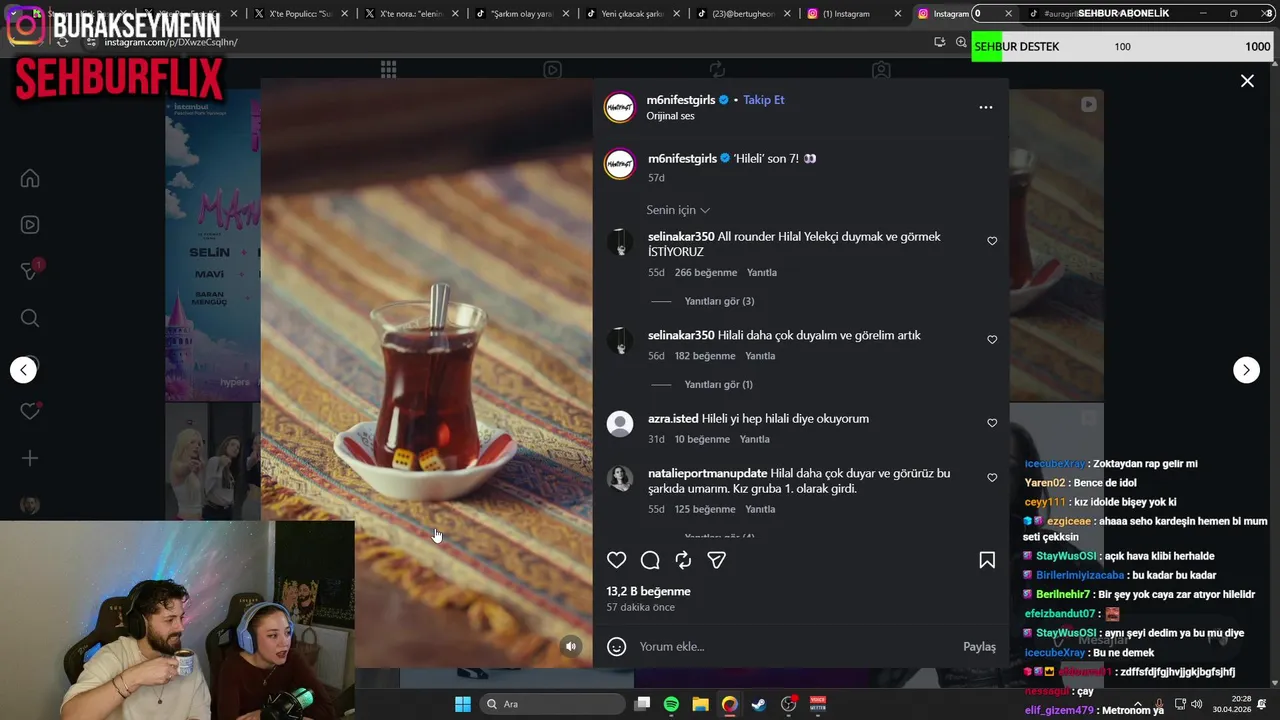Open the emoji picker in comment box
The image size is (1280, 720).
coord(617,647)
